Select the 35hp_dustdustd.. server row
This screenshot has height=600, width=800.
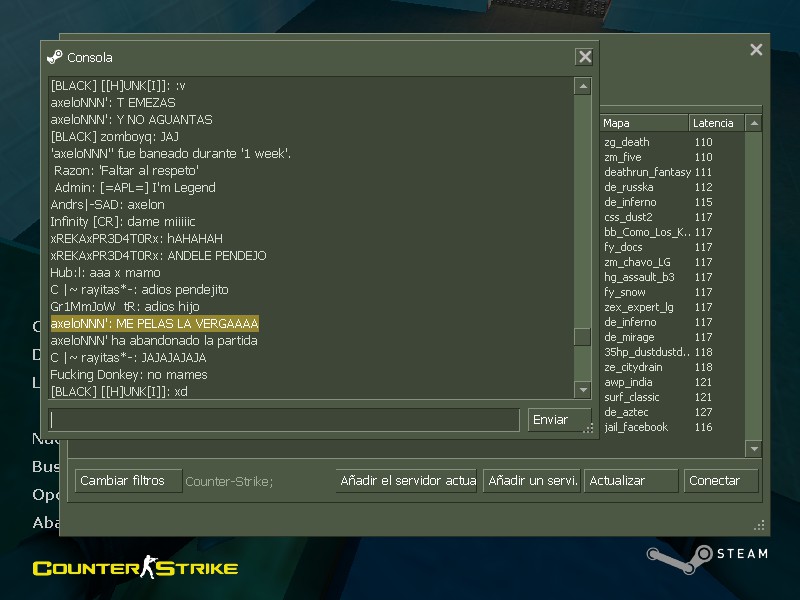pos(672,352)
